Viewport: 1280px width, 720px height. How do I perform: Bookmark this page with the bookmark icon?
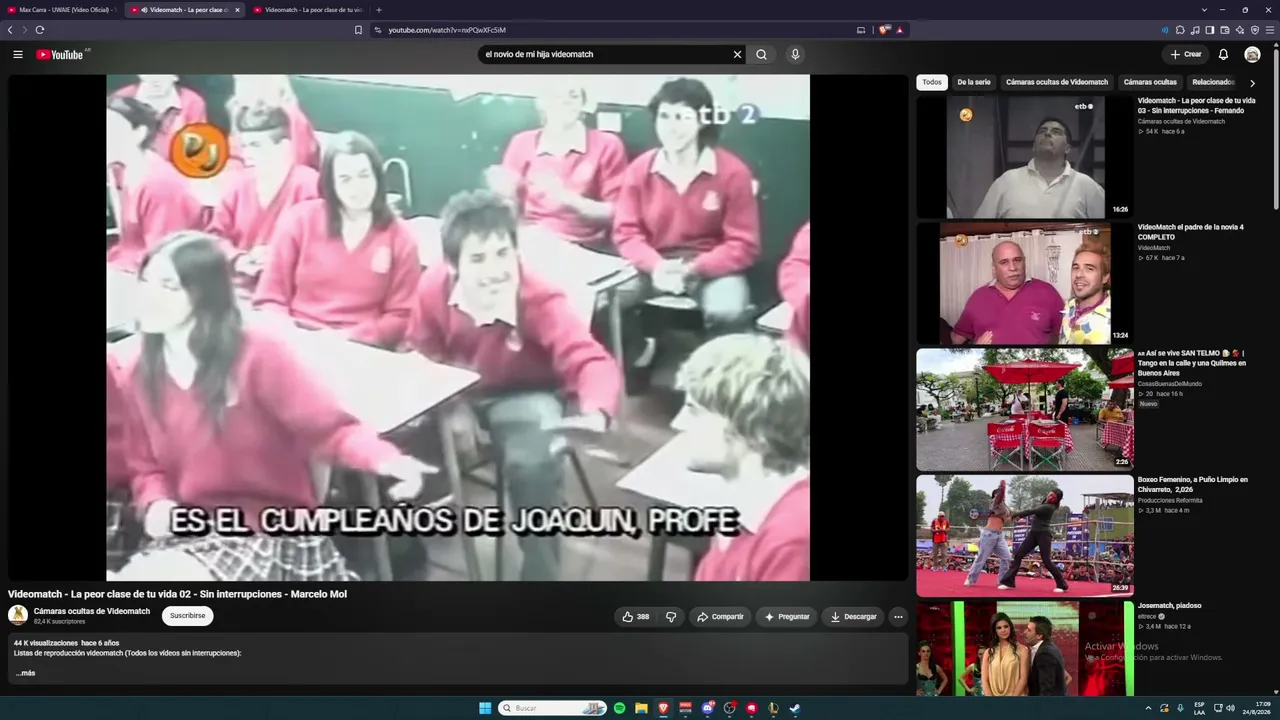358,30
